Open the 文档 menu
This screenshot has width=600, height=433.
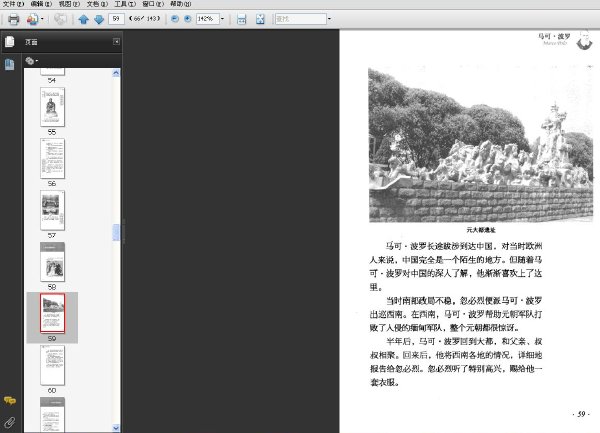click(x=97, y=4)
